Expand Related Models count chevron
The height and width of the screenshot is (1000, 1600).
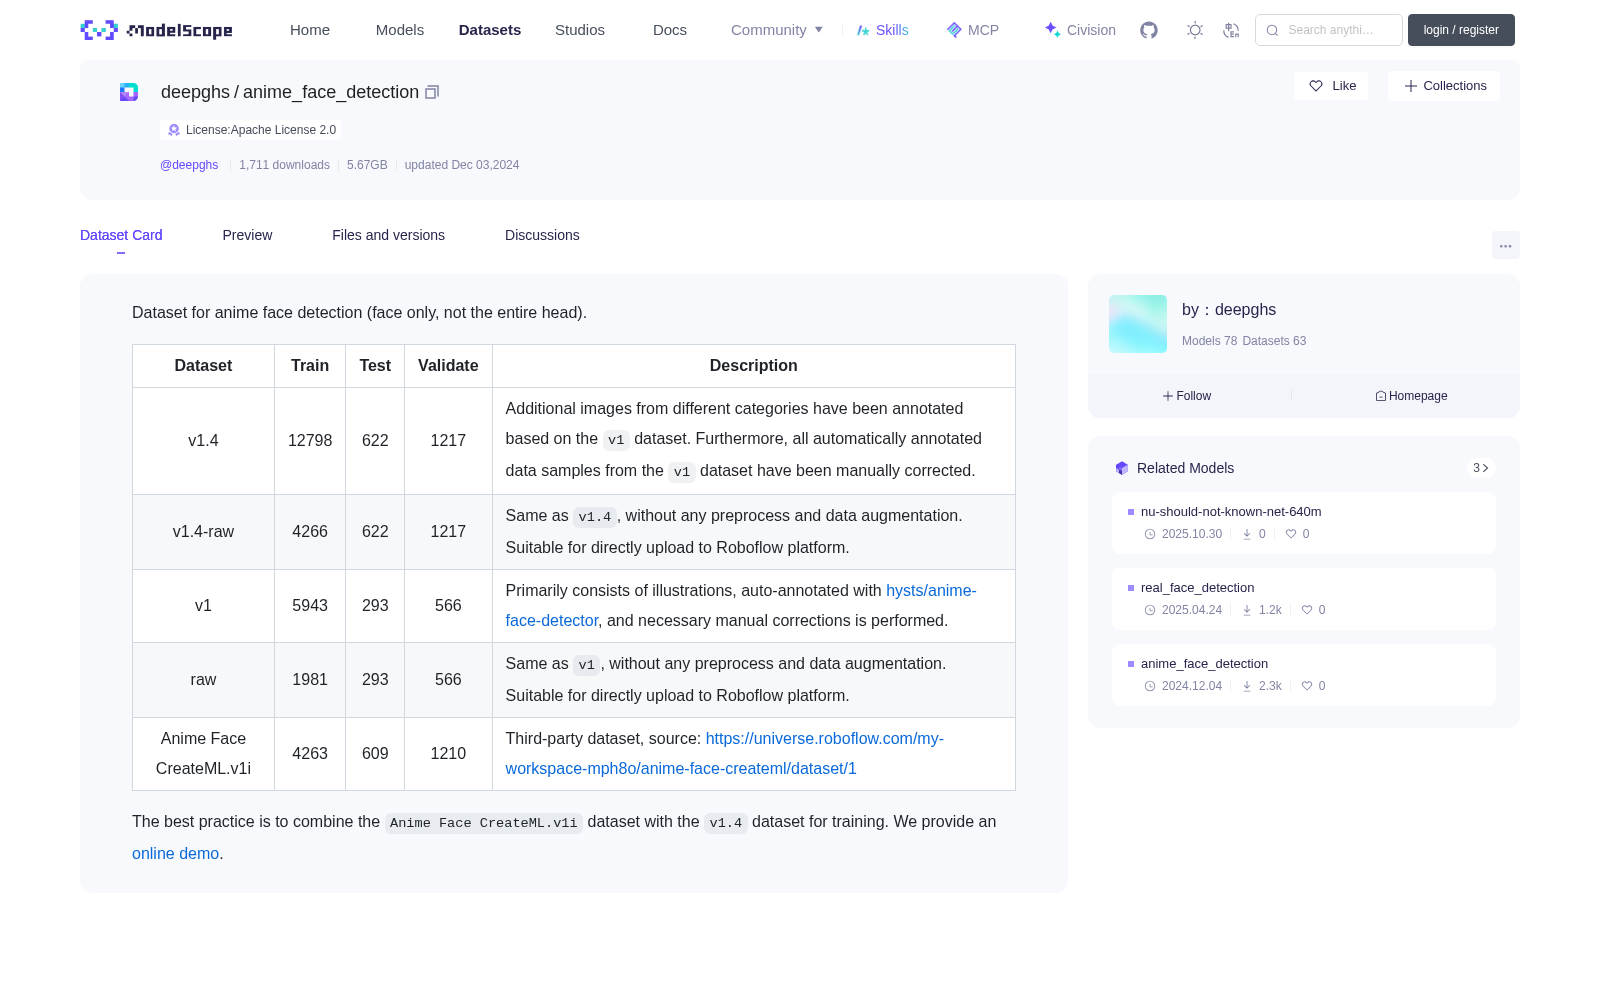point(1481,468)
